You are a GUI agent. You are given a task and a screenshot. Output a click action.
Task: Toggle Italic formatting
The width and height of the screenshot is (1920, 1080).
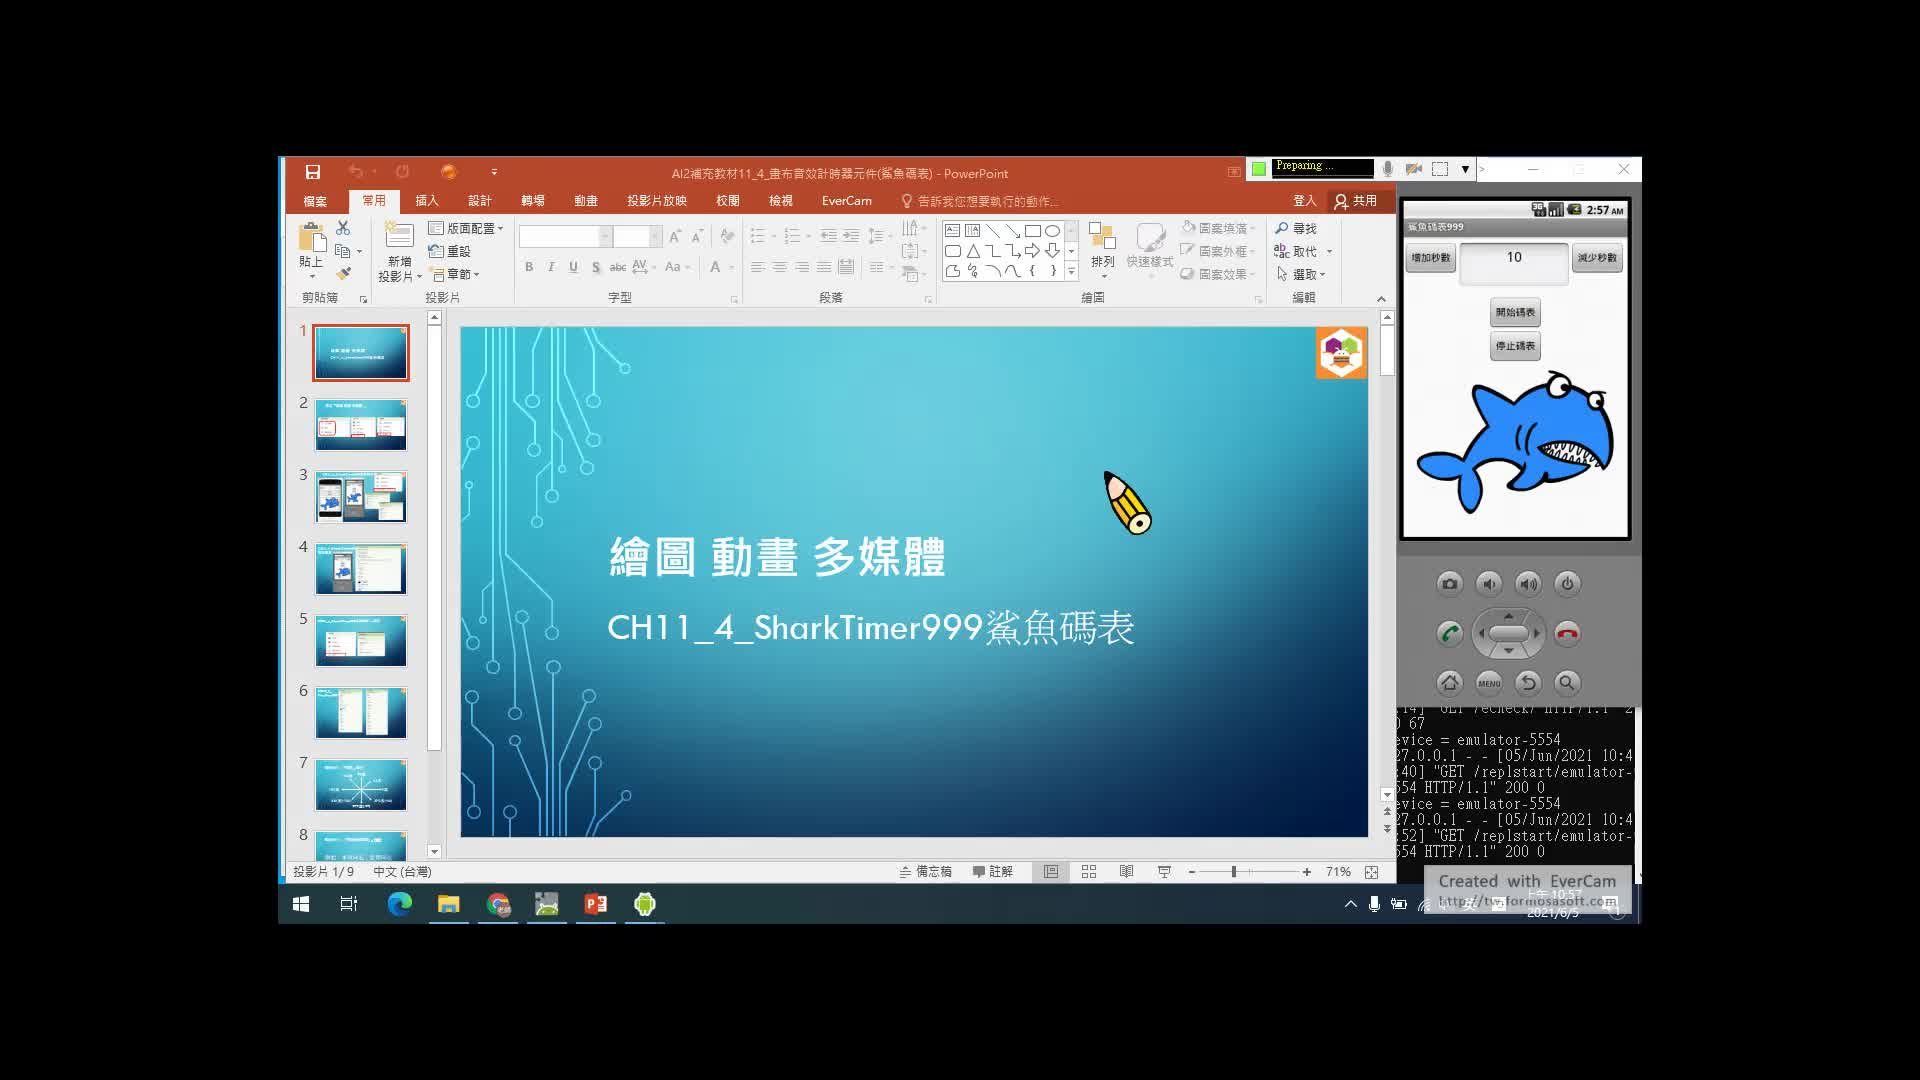click(551, 267)
